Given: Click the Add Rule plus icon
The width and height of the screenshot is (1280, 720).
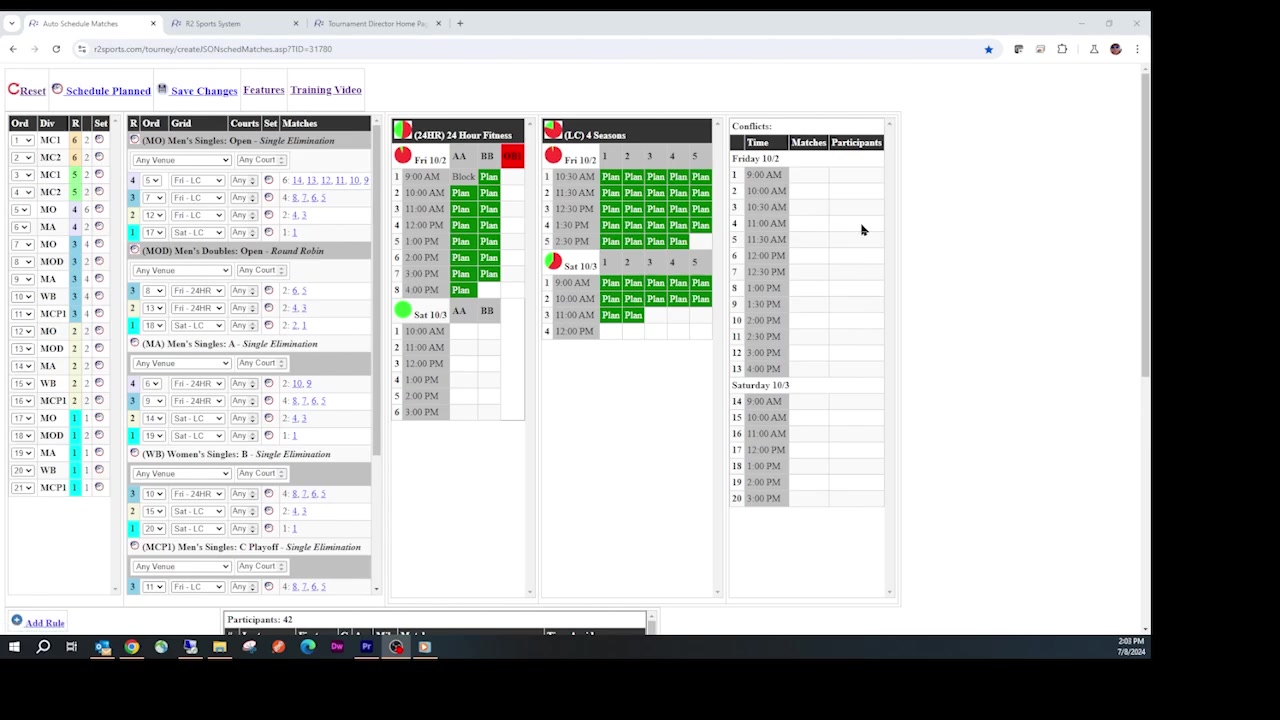Looking at the screenshot, I should point(16,621).
